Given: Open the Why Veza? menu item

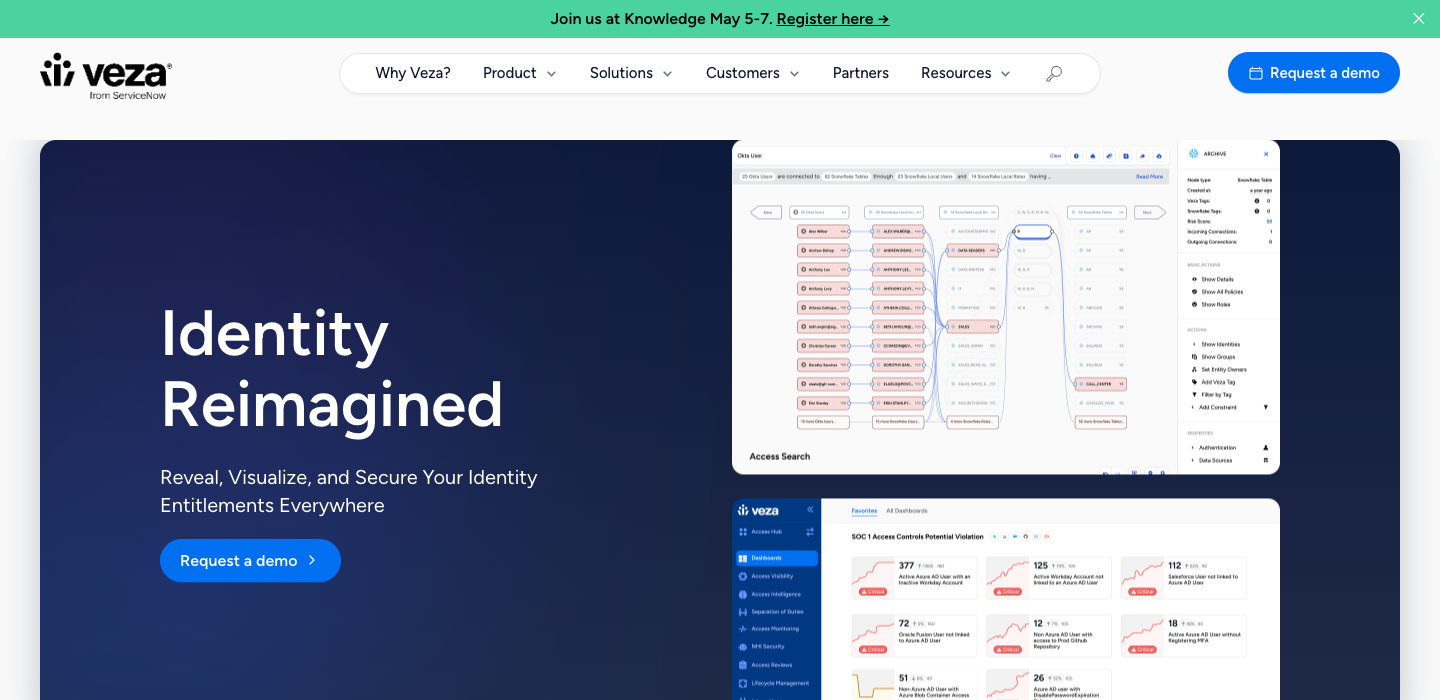Looking at the screenshot, I should (x=412, y=73).
